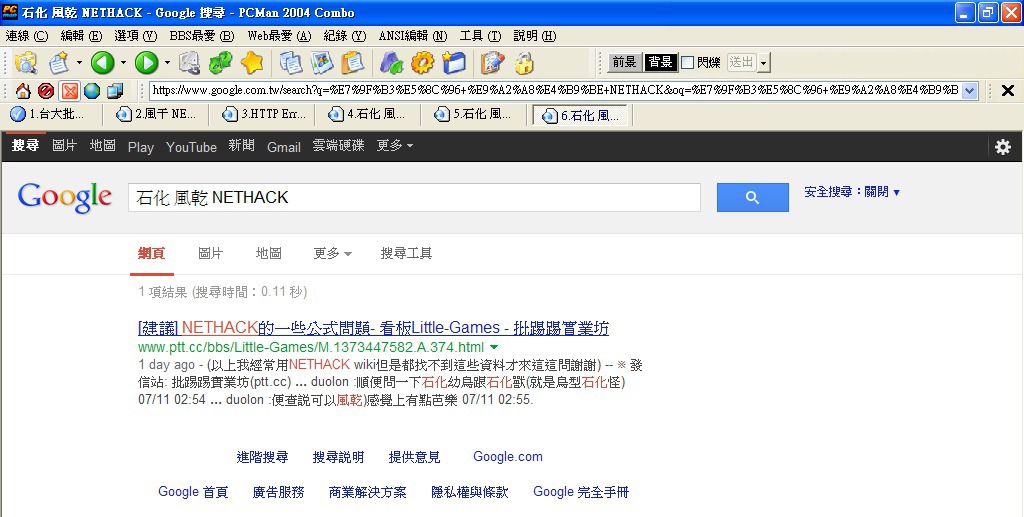The image size is (1024, 517).
Task: Go forward with the green right arrow
Action: pyautogui.click(x=146, y=63)
